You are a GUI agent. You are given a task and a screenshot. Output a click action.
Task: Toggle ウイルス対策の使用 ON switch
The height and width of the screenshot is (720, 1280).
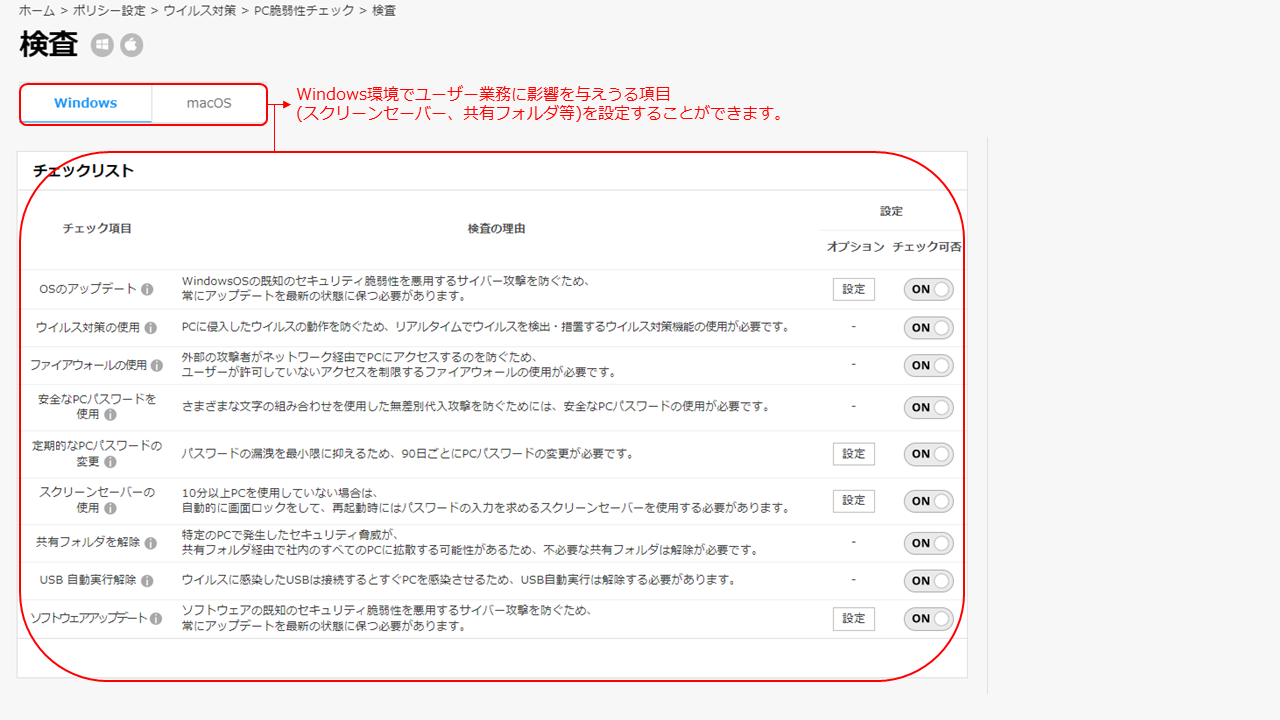(x=929, y=328)
